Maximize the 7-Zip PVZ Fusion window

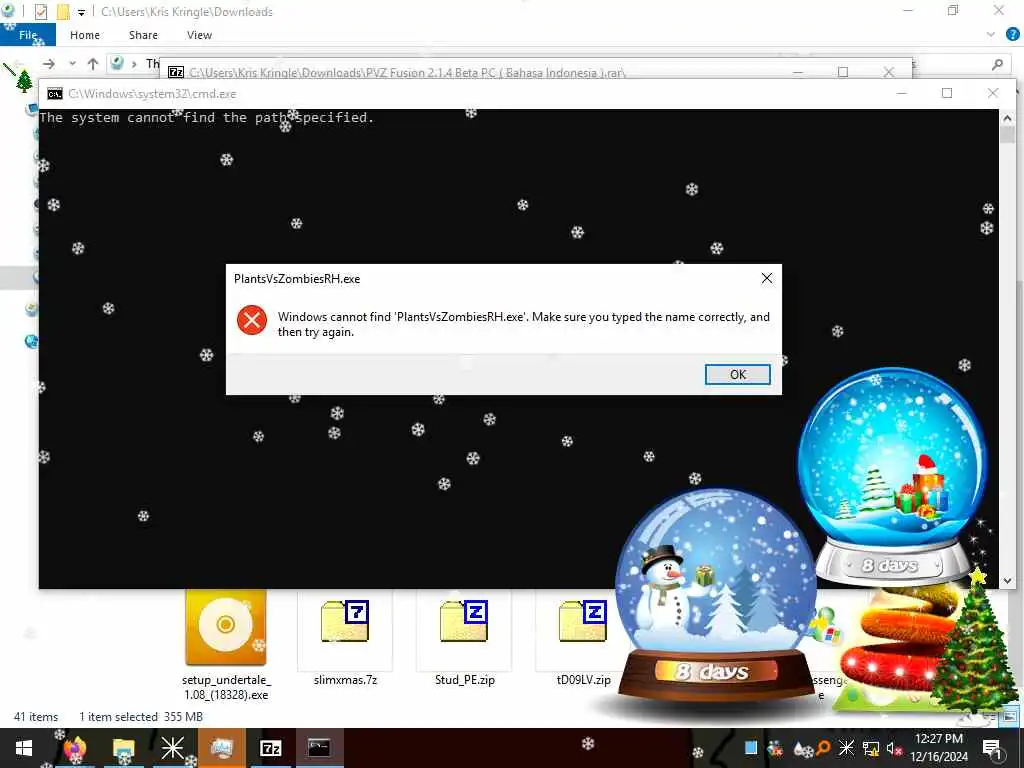pos(843,72)
